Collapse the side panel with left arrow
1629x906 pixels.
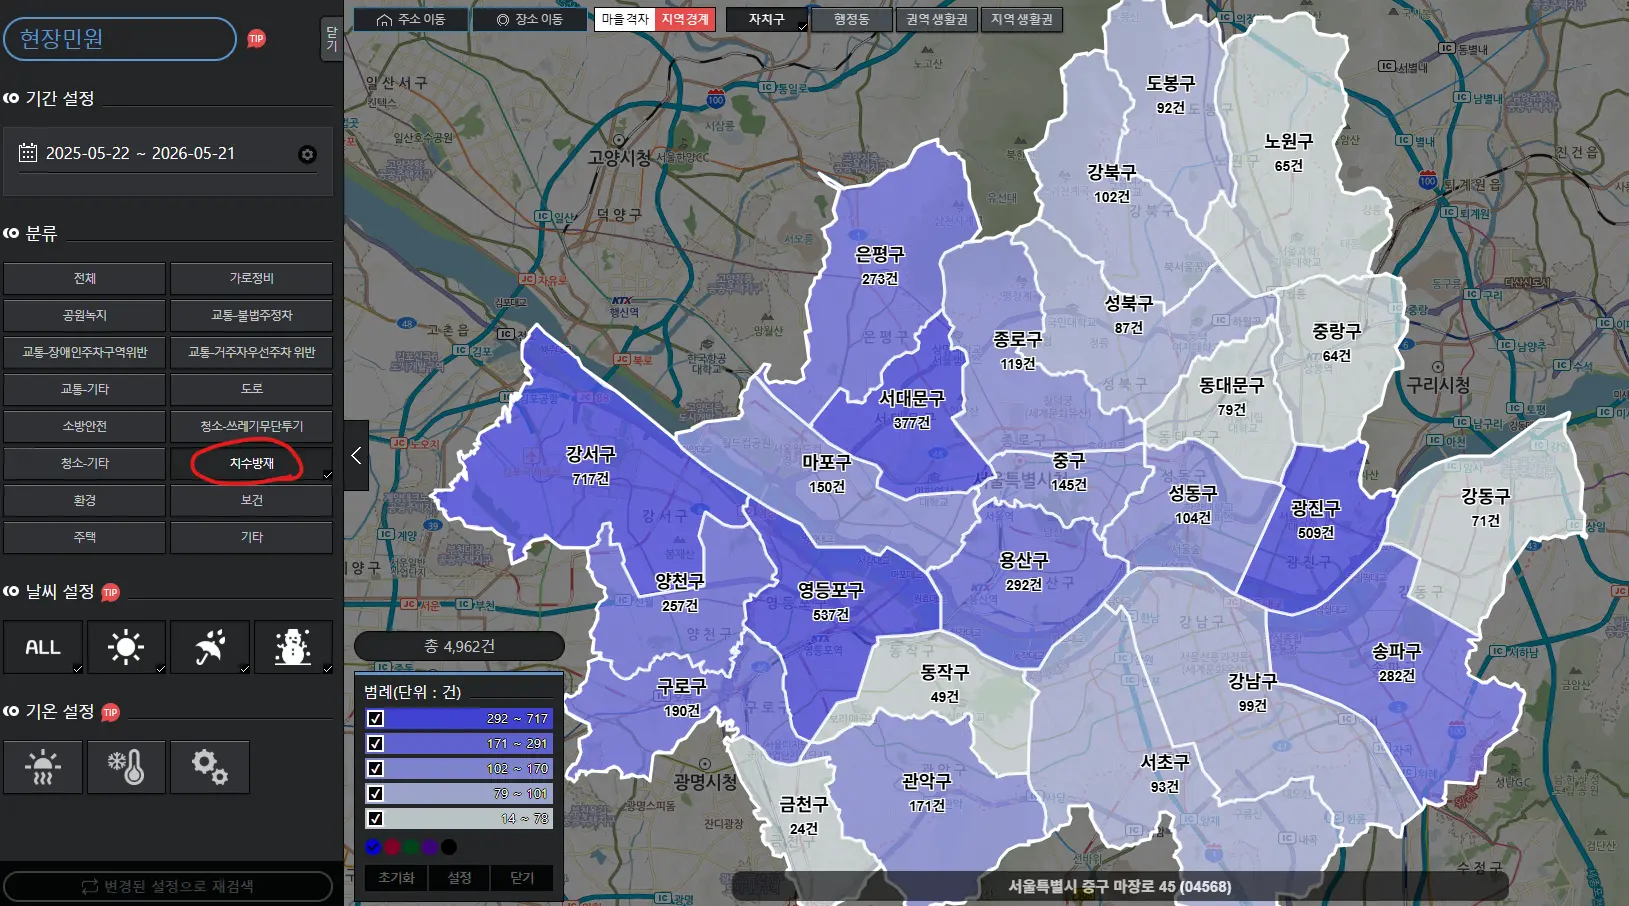pyautogui.click(x=356, y=455)
